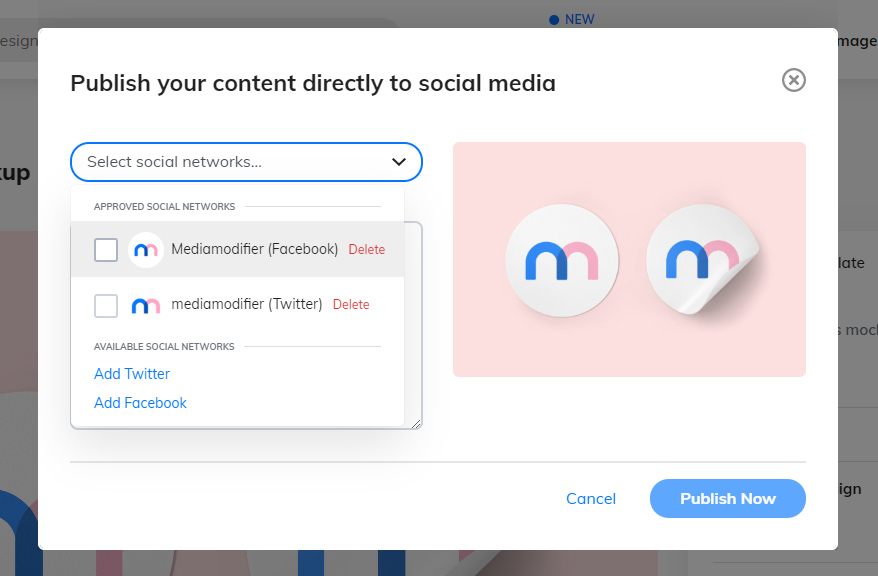Select the mediamodifier (Twitter) account name
878x576 pixels.
click(x=246, y=304)
